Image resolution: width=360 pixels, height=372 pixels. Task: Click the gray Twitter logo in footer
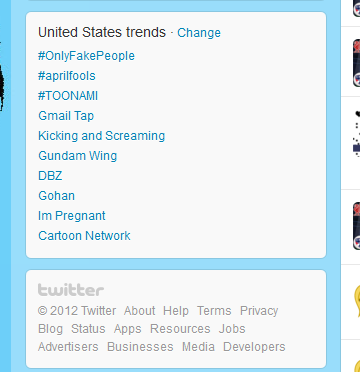click(71, 290)
